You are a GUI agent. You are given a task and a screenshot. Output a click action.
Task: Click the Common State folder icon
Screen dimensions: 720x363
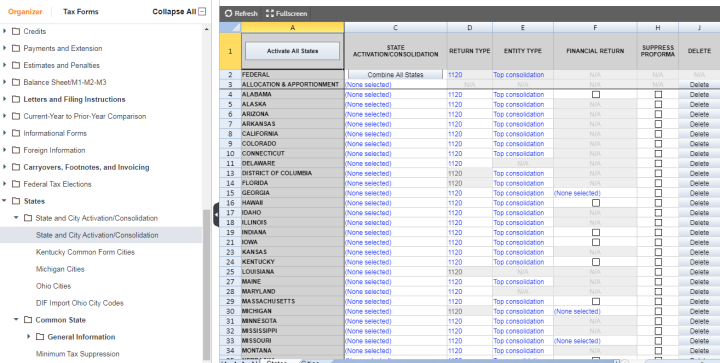coord(28,320)
